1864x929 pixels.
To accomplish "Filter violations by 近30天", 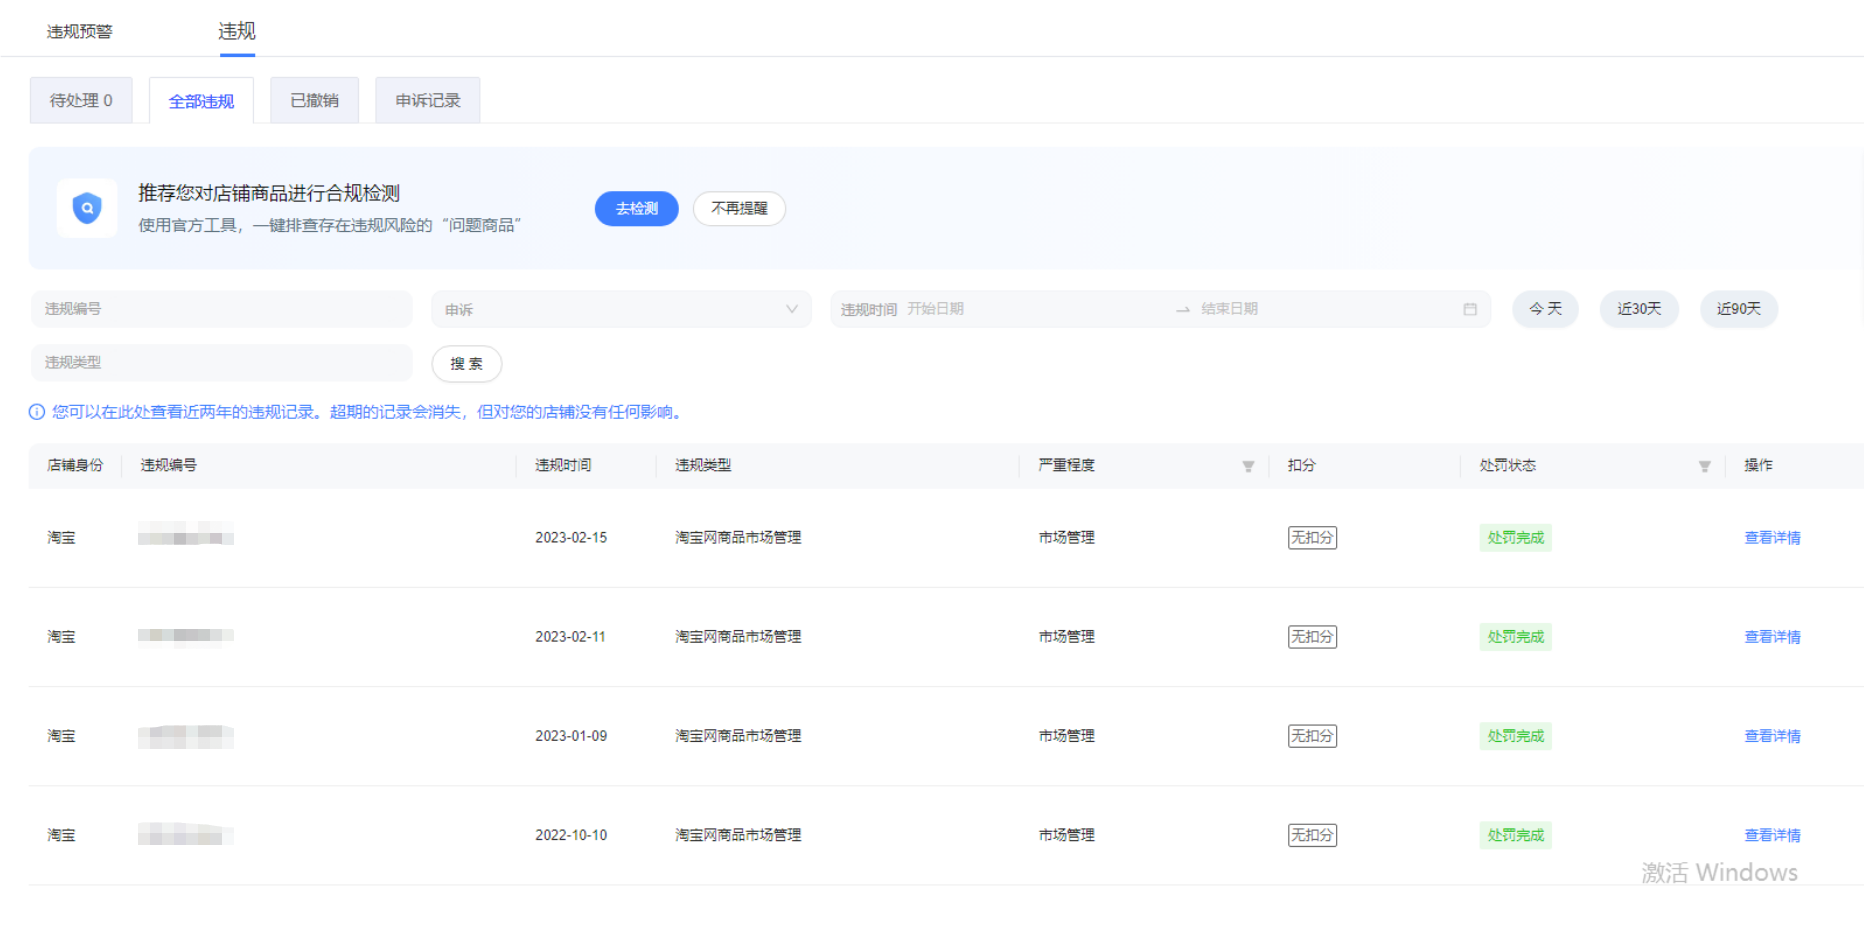I will (x=1638, y=309).
